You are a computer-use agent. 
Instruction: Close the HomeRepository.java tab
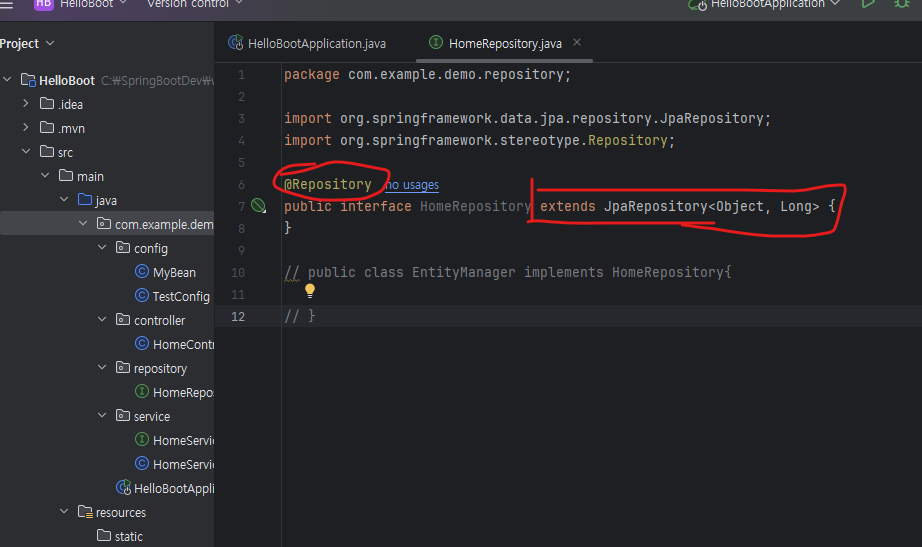pos(577,42)
